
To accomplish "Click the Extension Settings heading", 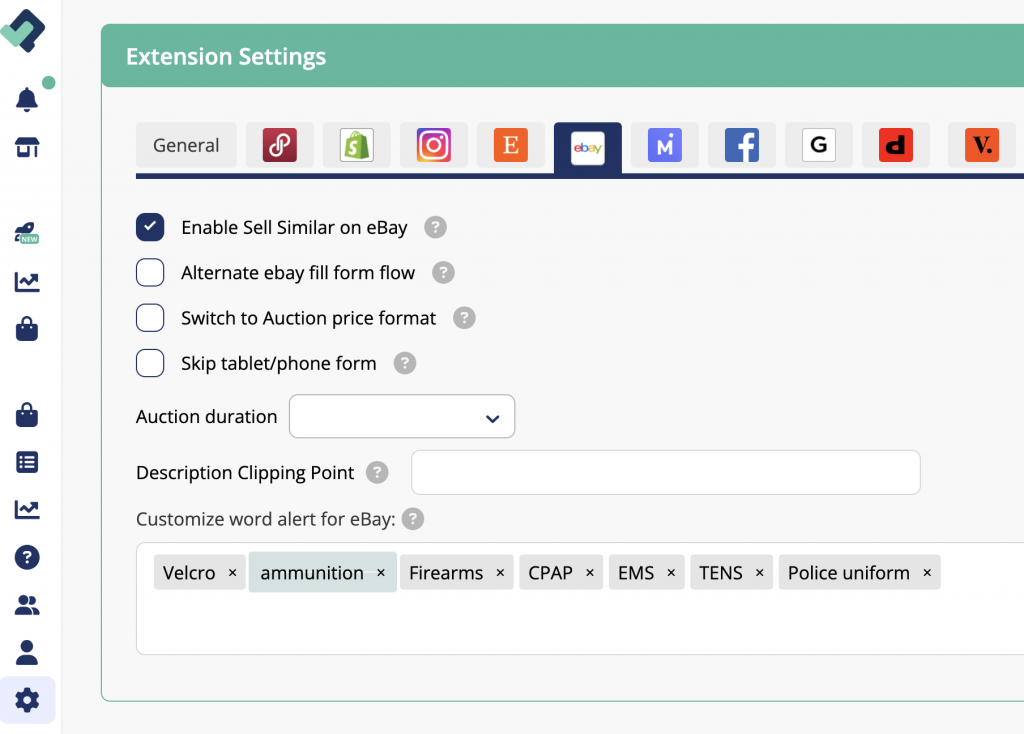I will [226, 57].
